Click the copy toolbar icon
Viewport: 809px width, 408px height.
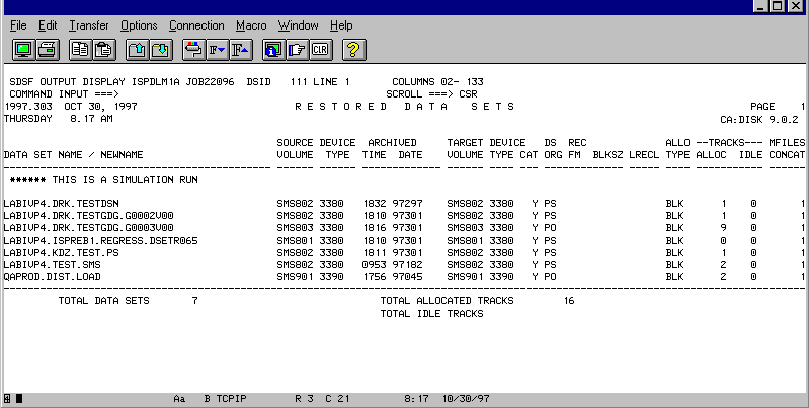80,48
